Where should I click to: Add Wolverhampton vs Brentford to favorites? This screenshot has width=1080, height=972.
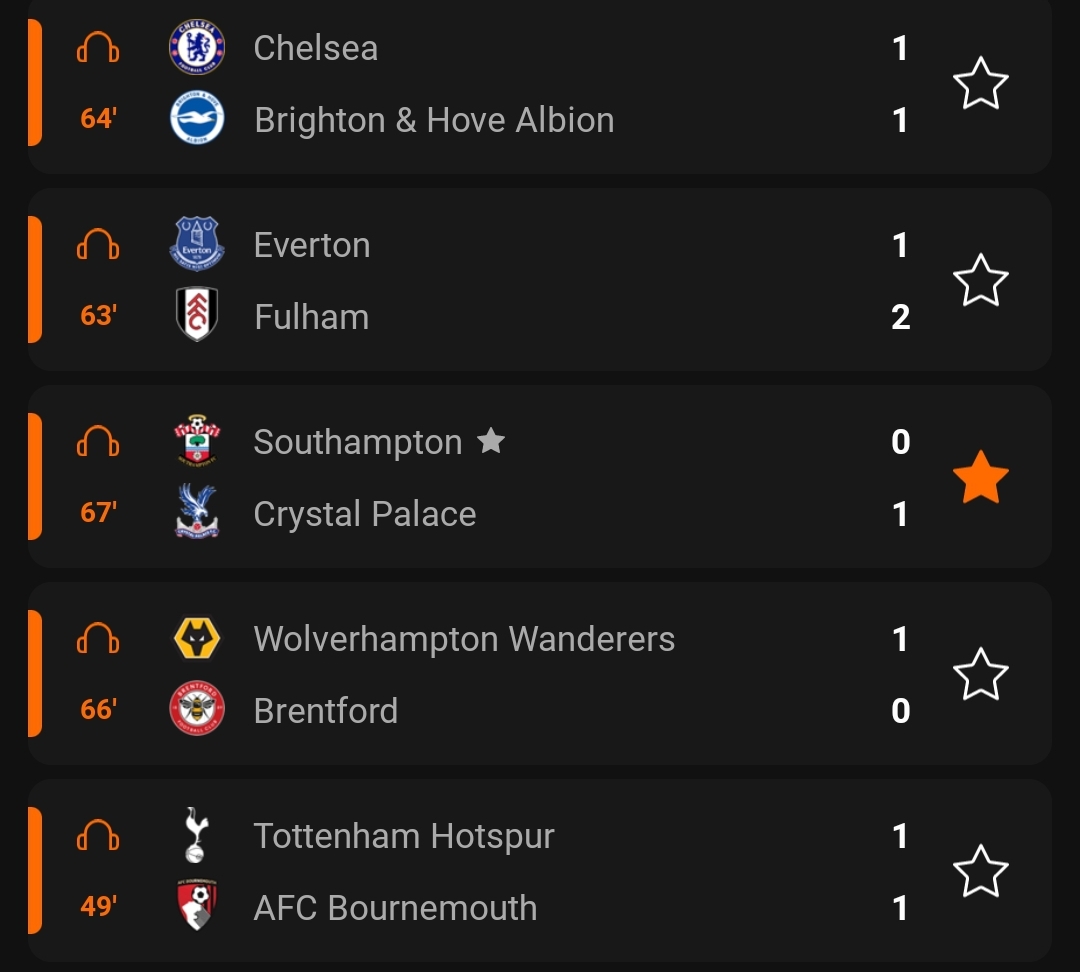click(980, 675)
